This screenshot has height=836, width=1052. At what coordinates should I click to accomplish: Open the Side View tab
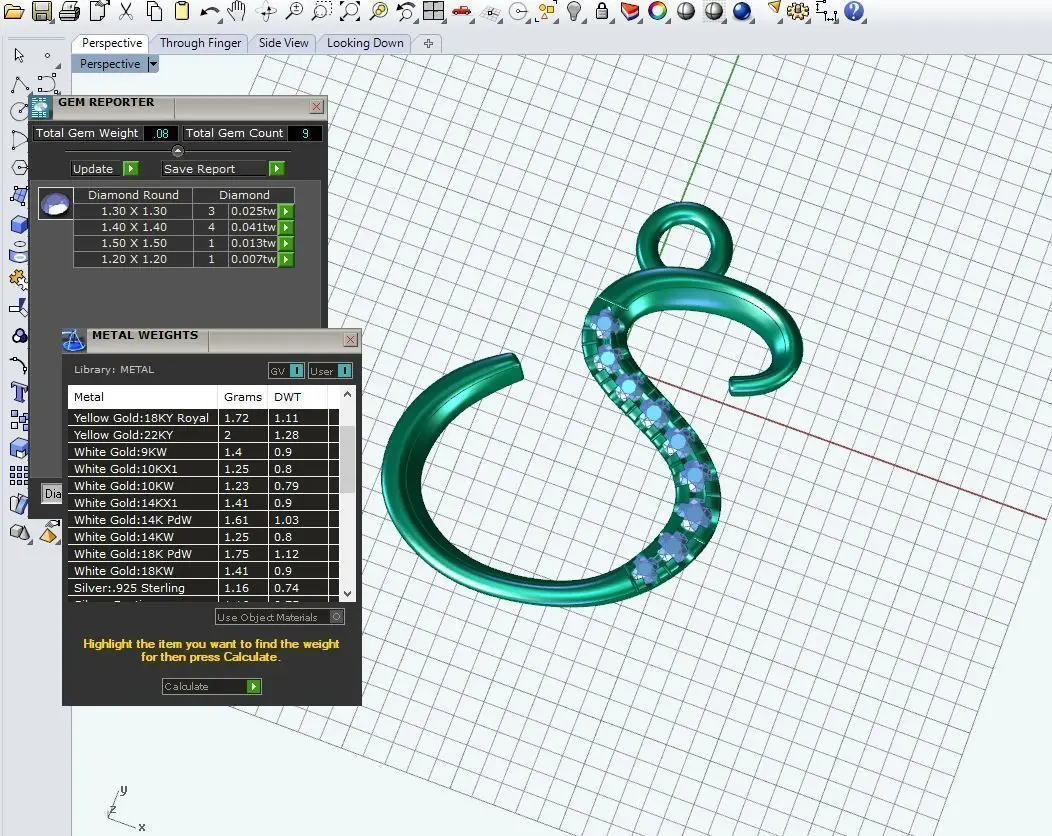pos(283,43)
